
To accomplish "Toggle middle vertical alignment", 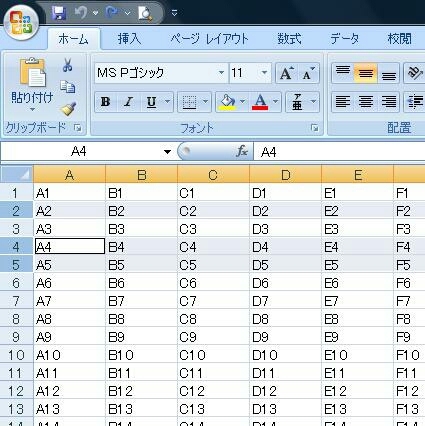I will 366,73.
